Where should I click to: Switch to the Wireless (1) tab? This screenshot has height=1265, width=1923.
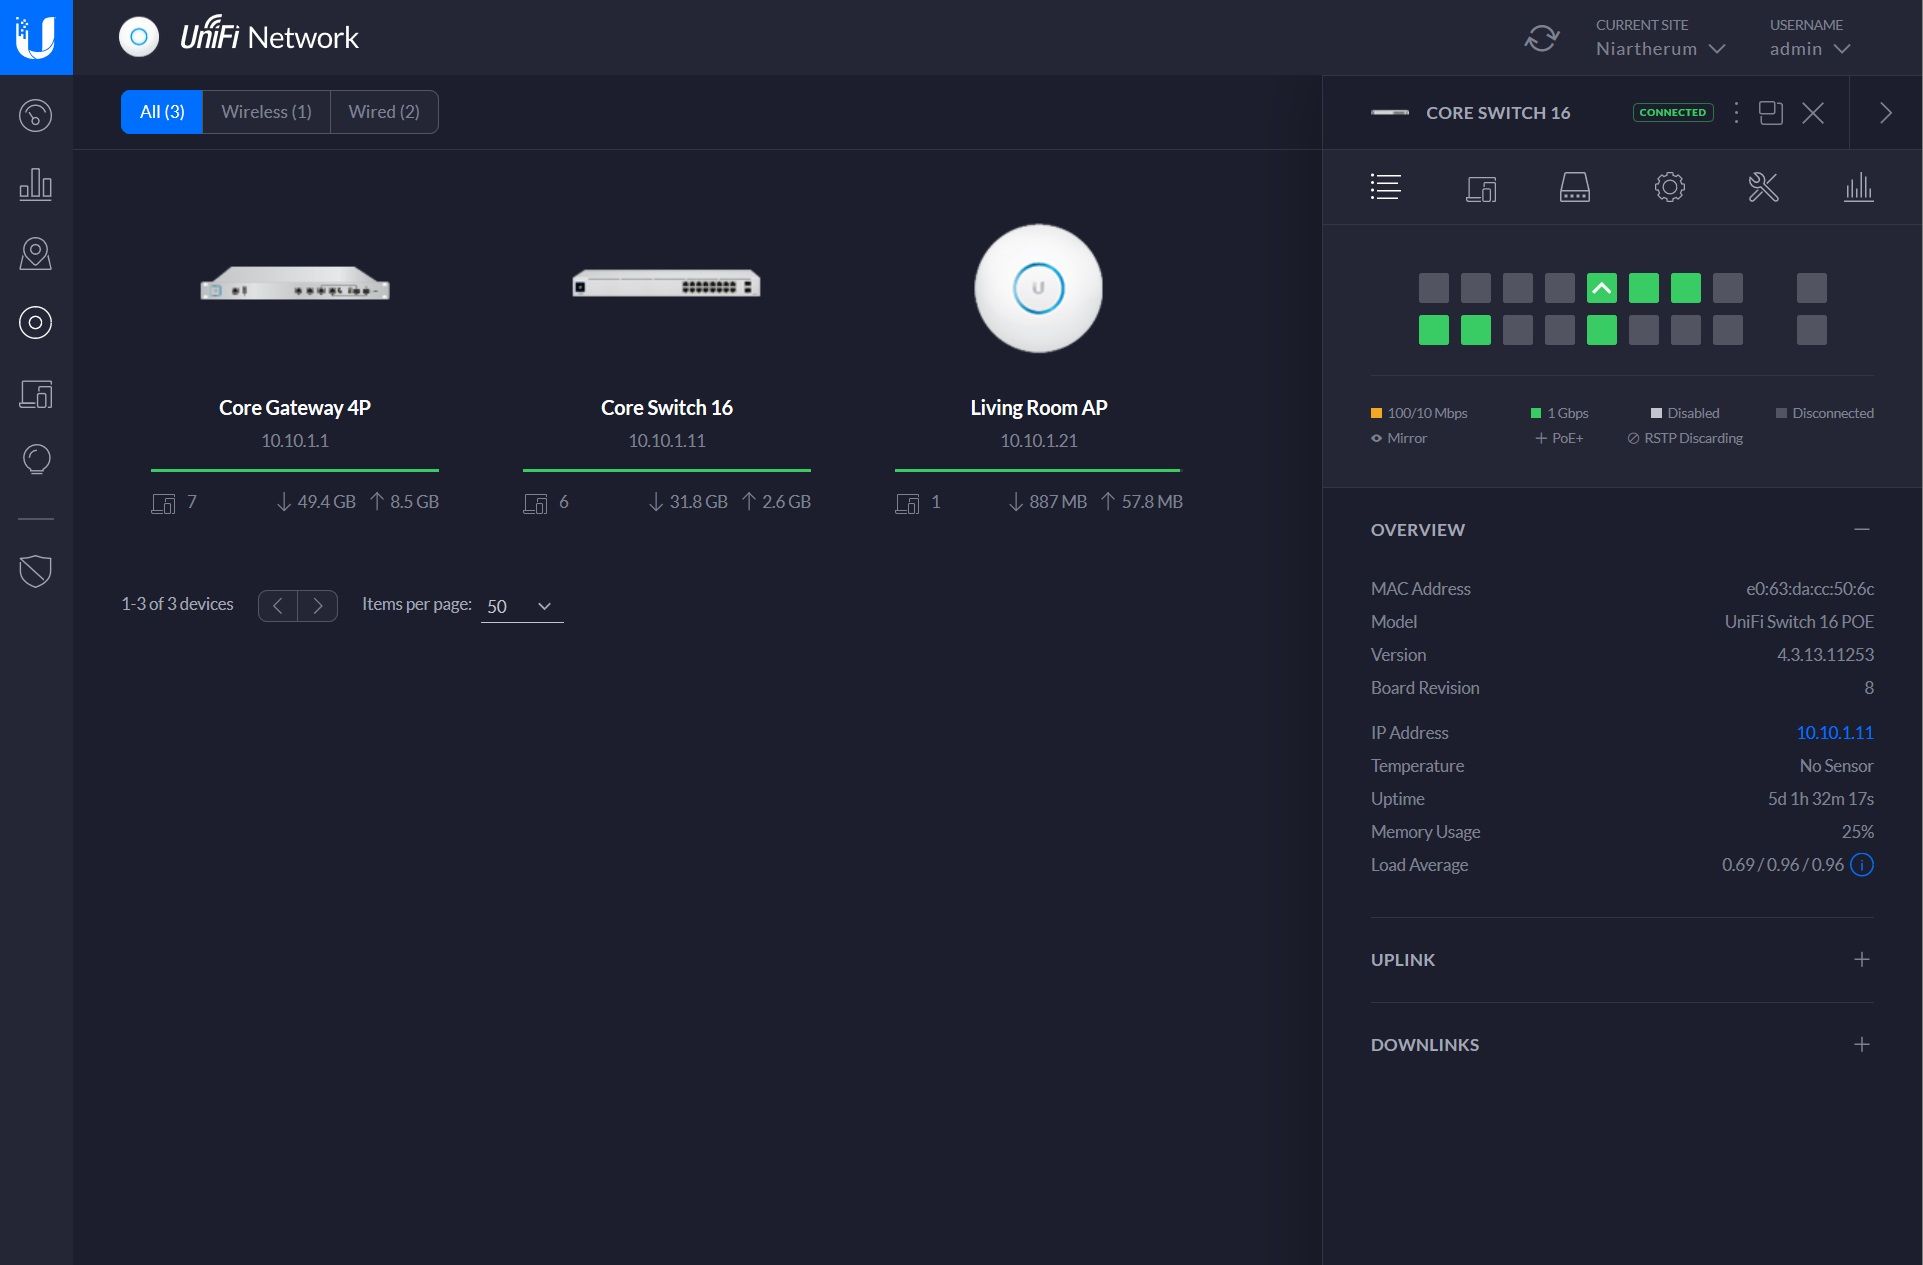(266, 112)
